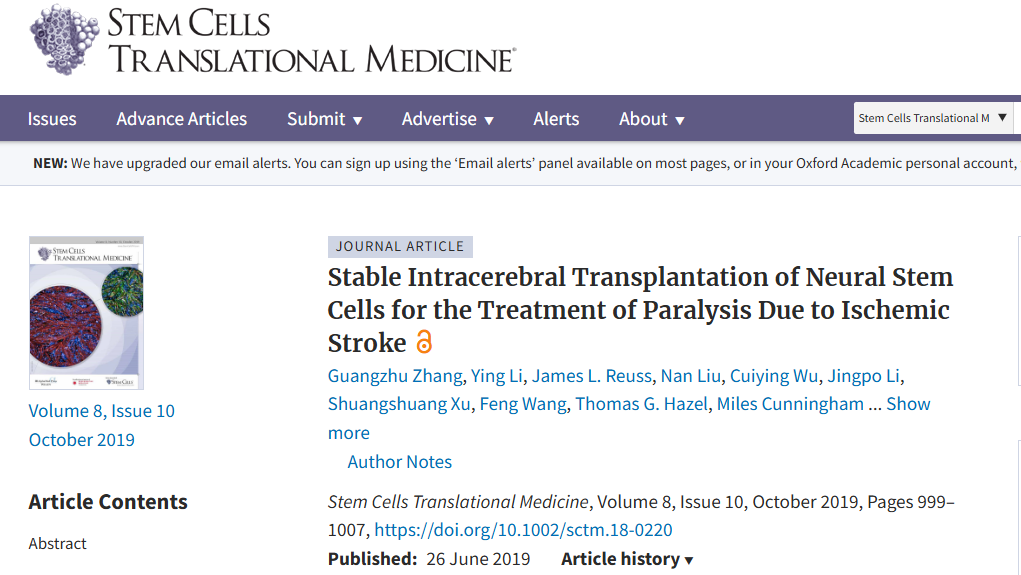Viewport: 1021px width, 575px height.
Task: Click the Stem Cells Translational Medicine logo
Action: click(x=272, y=41)
